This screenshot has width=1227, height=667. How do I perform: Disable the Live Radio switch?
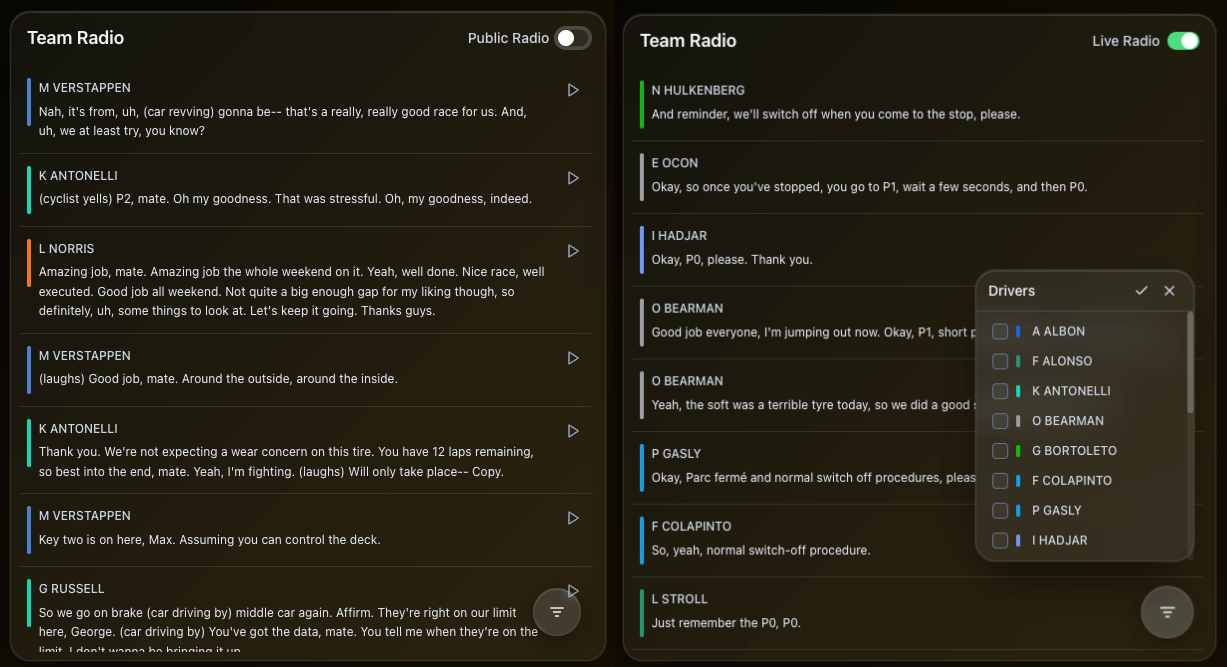1183,41
